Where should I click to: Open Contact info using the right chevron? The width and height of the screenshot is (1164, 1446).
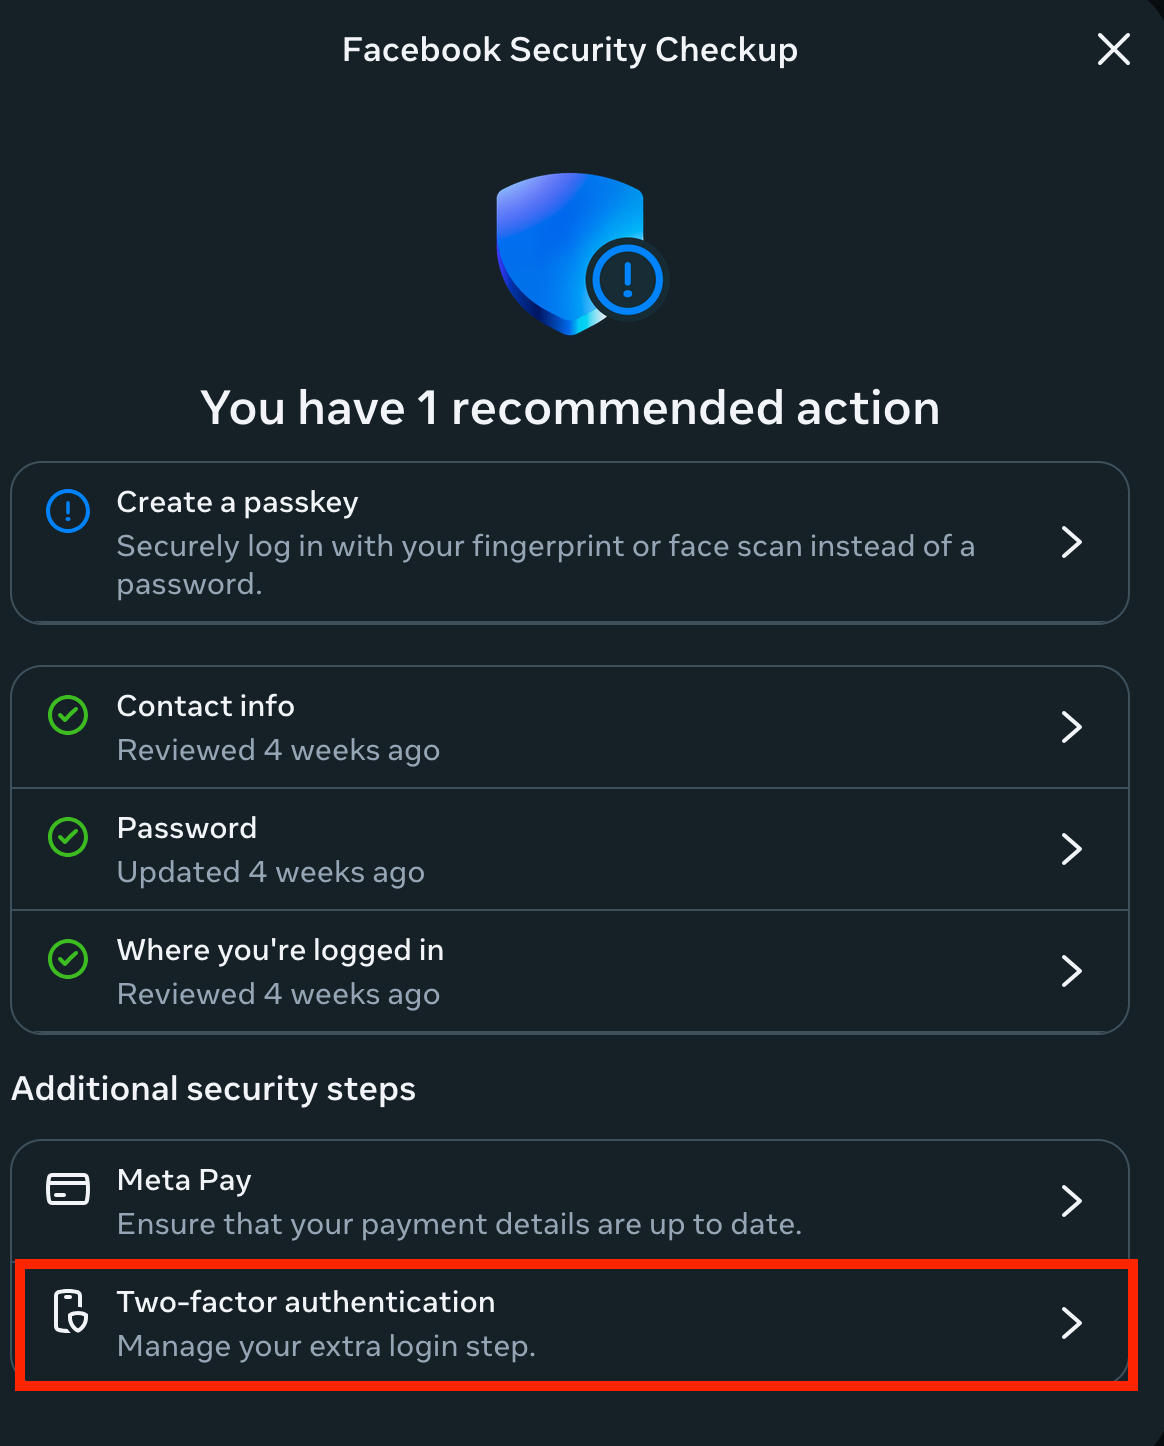click(x=1071, y=727)
